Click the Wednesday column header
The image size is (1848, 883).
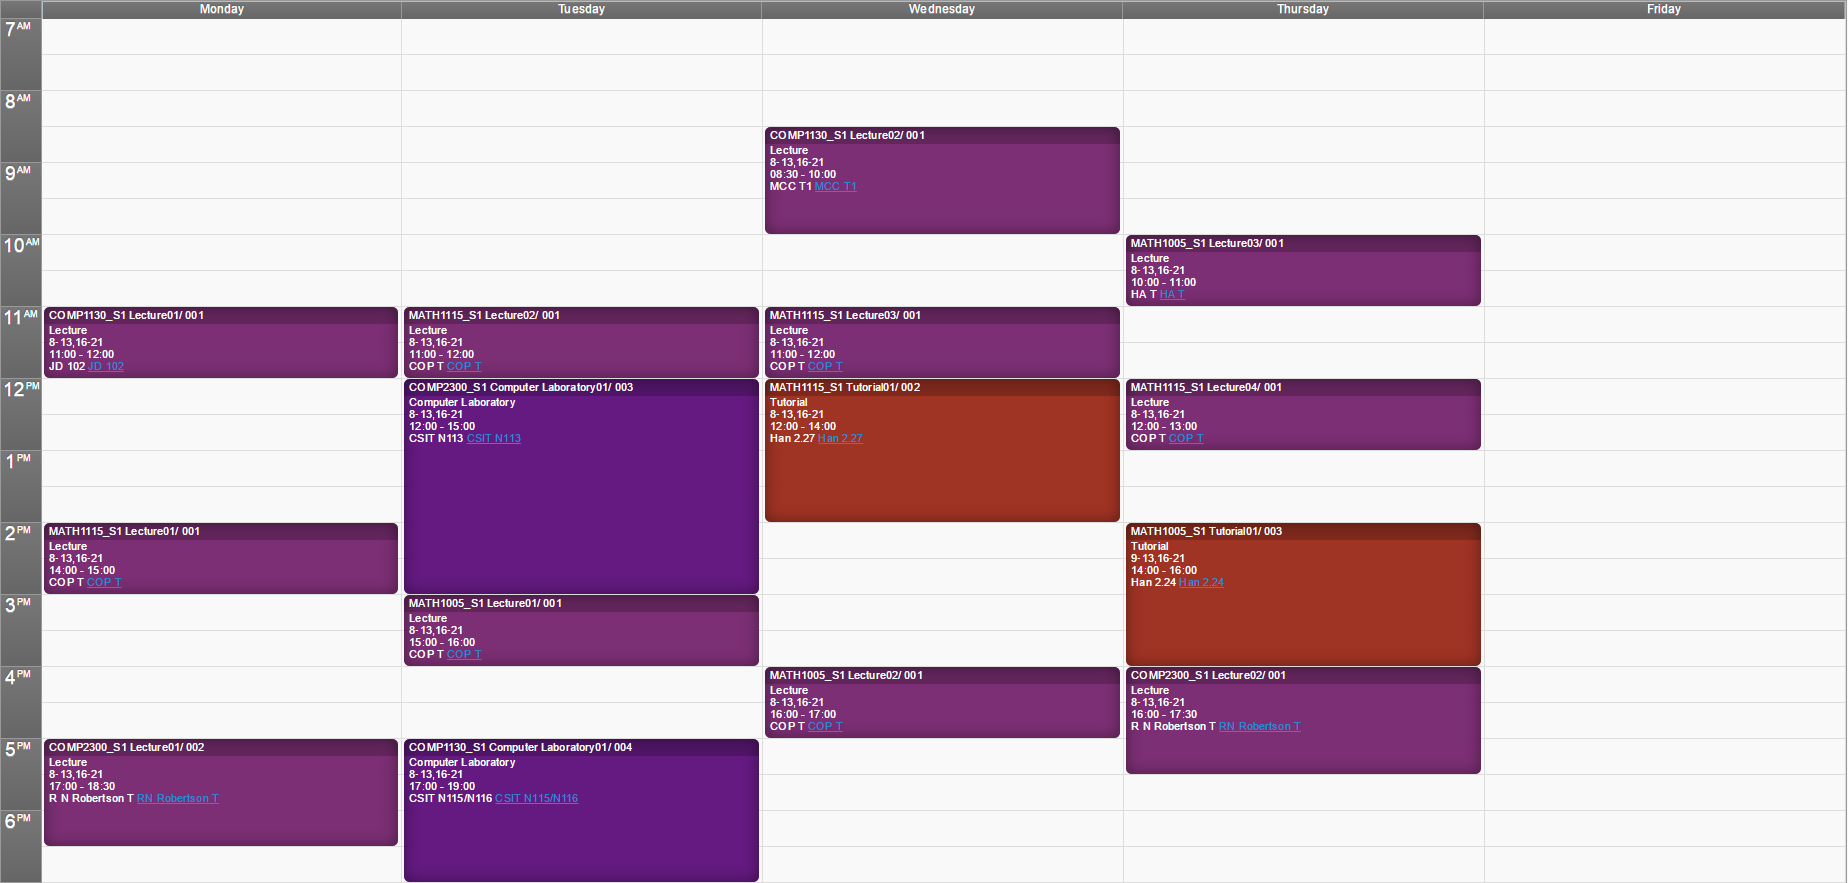[x=942, y=9]
